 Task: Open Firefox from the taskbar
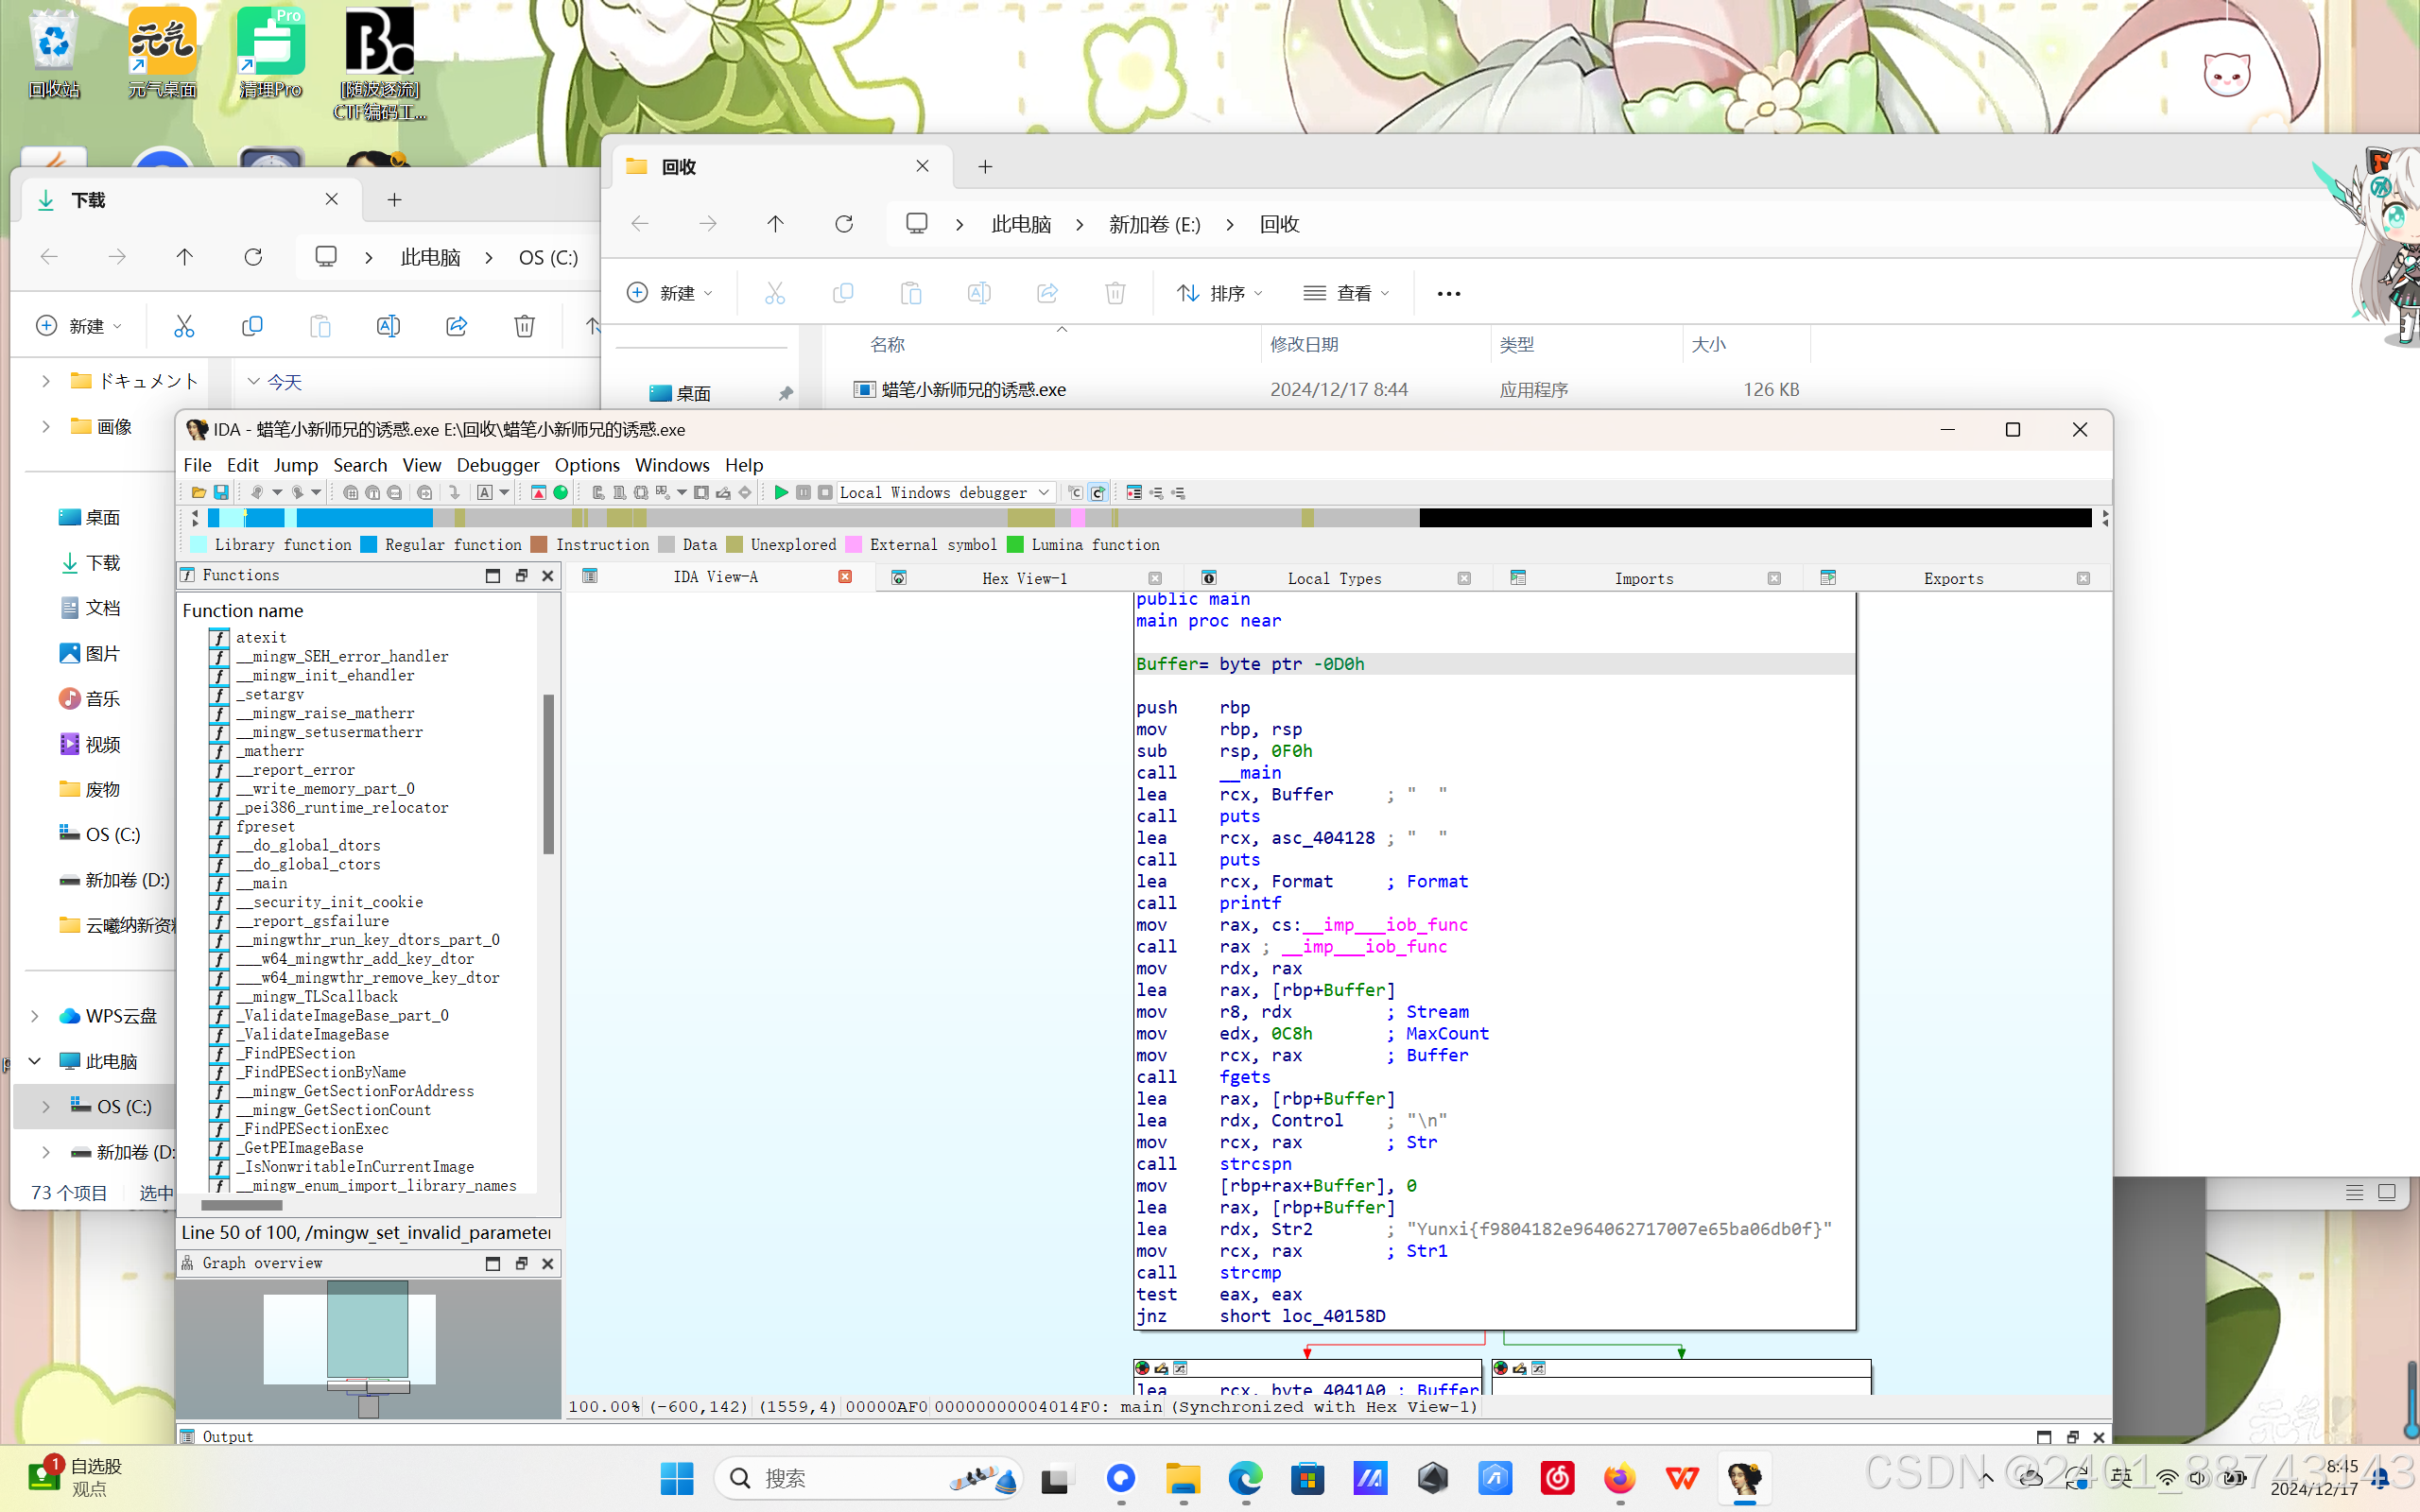tap(1619, 1478)
